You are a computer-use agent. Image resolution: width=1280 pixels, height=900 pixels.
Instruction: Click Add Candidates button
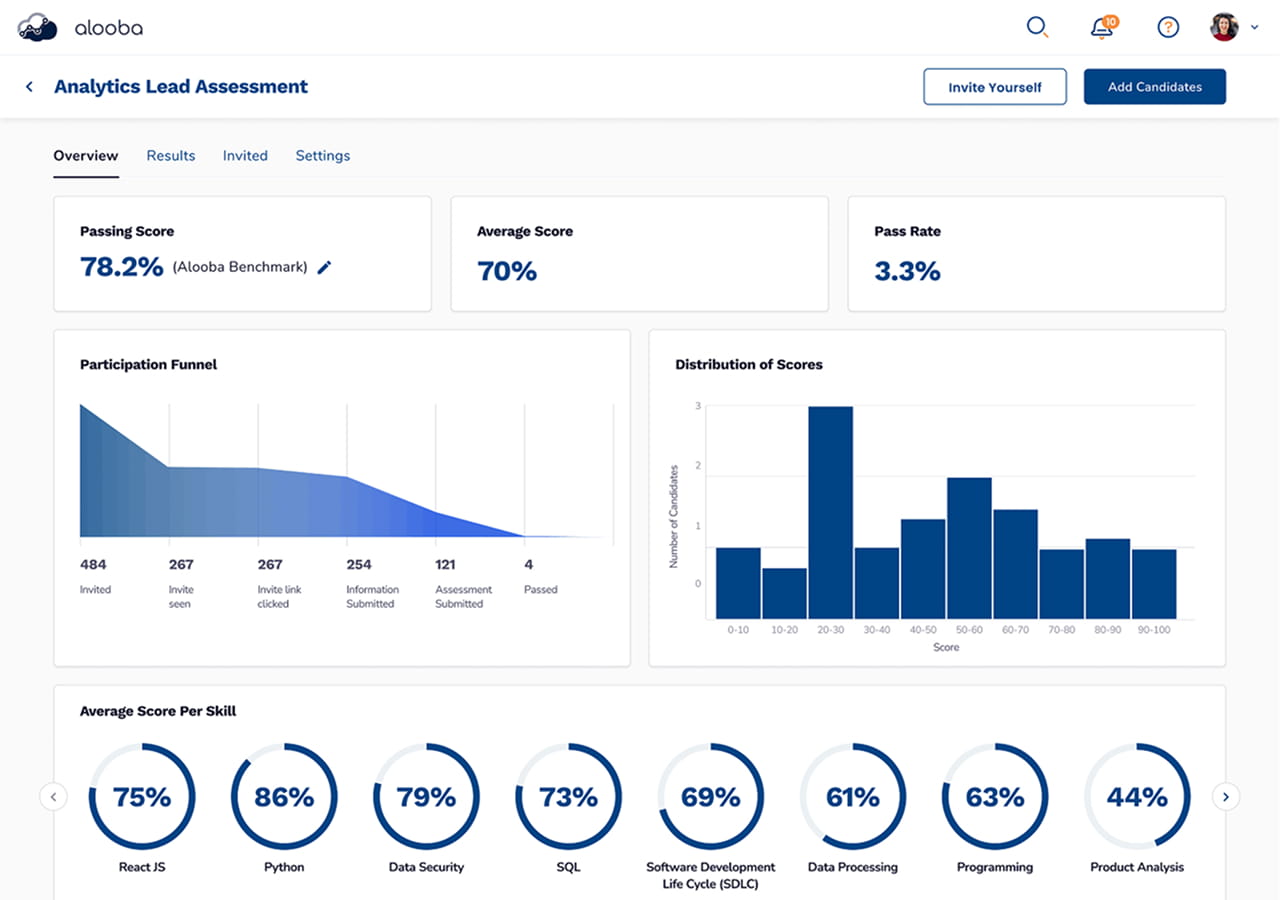tap(1155, 87)
